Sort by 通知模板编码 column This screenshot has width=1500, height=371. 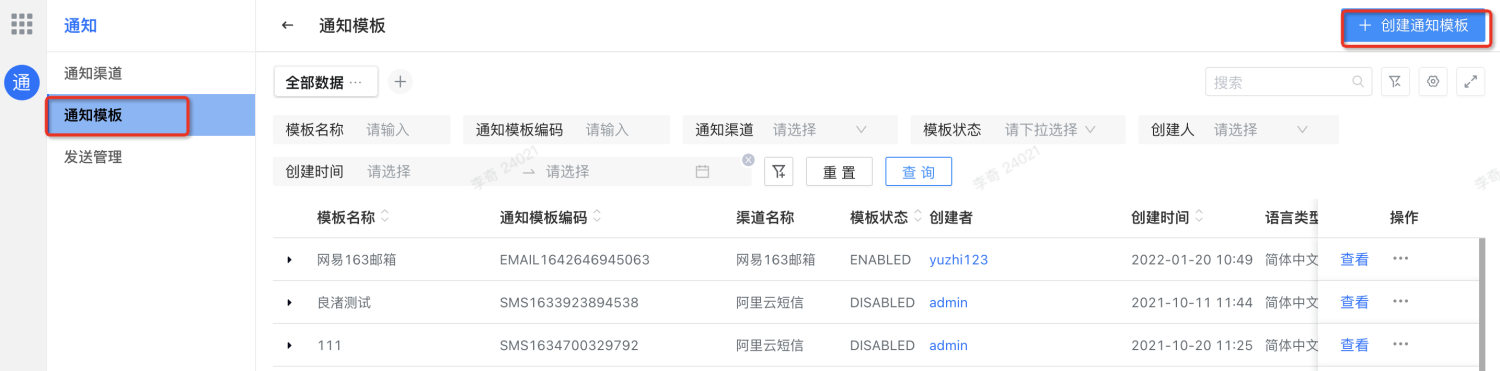coord(597,217)
